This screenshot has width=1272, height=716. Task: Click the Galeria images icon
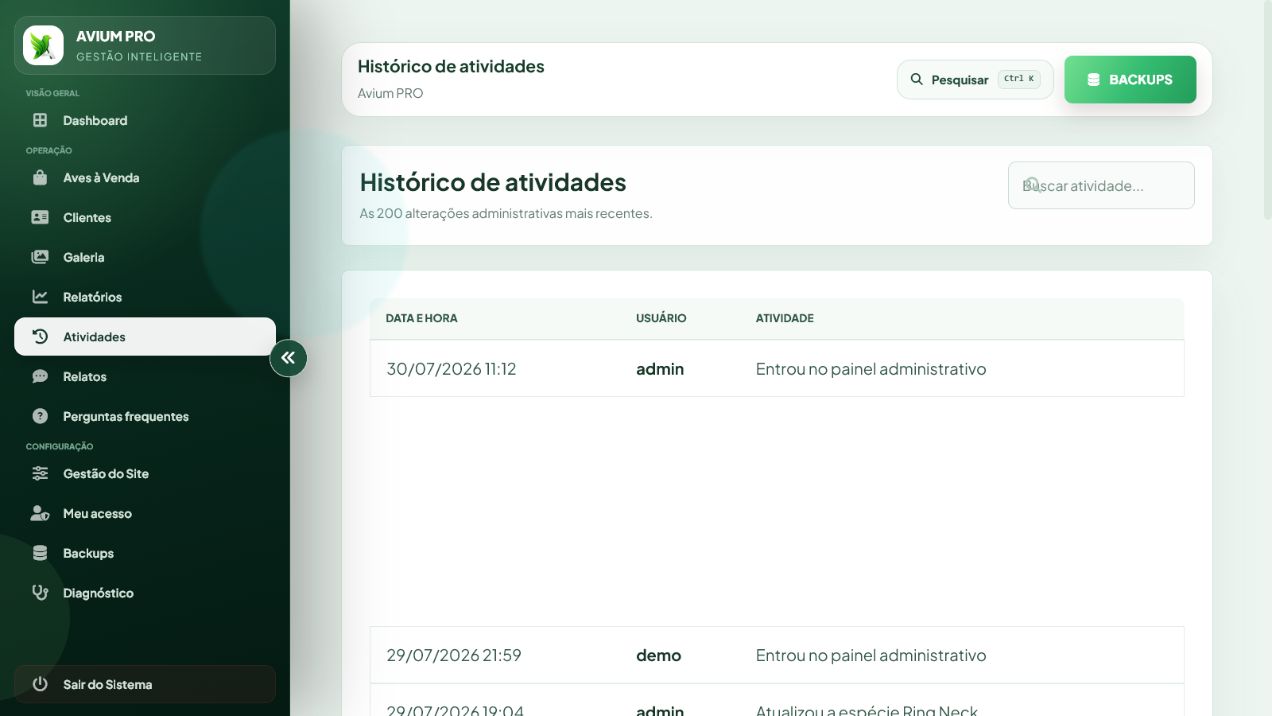(40, 257)
